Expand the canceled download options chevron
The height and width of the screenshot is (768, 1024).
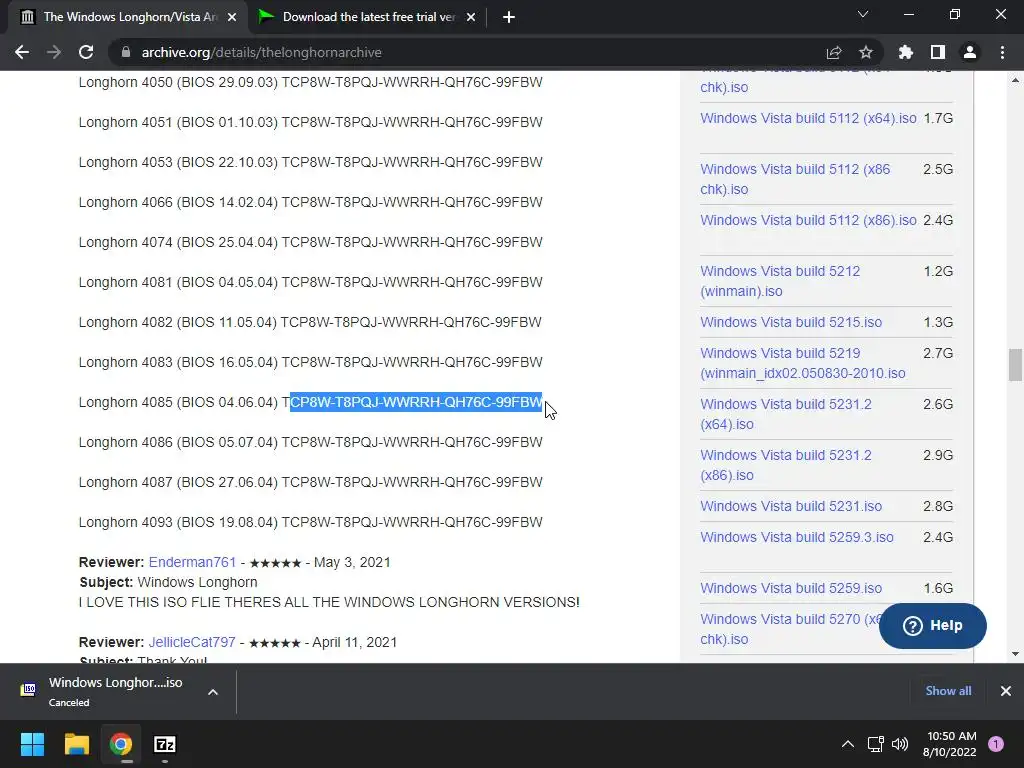213,692
